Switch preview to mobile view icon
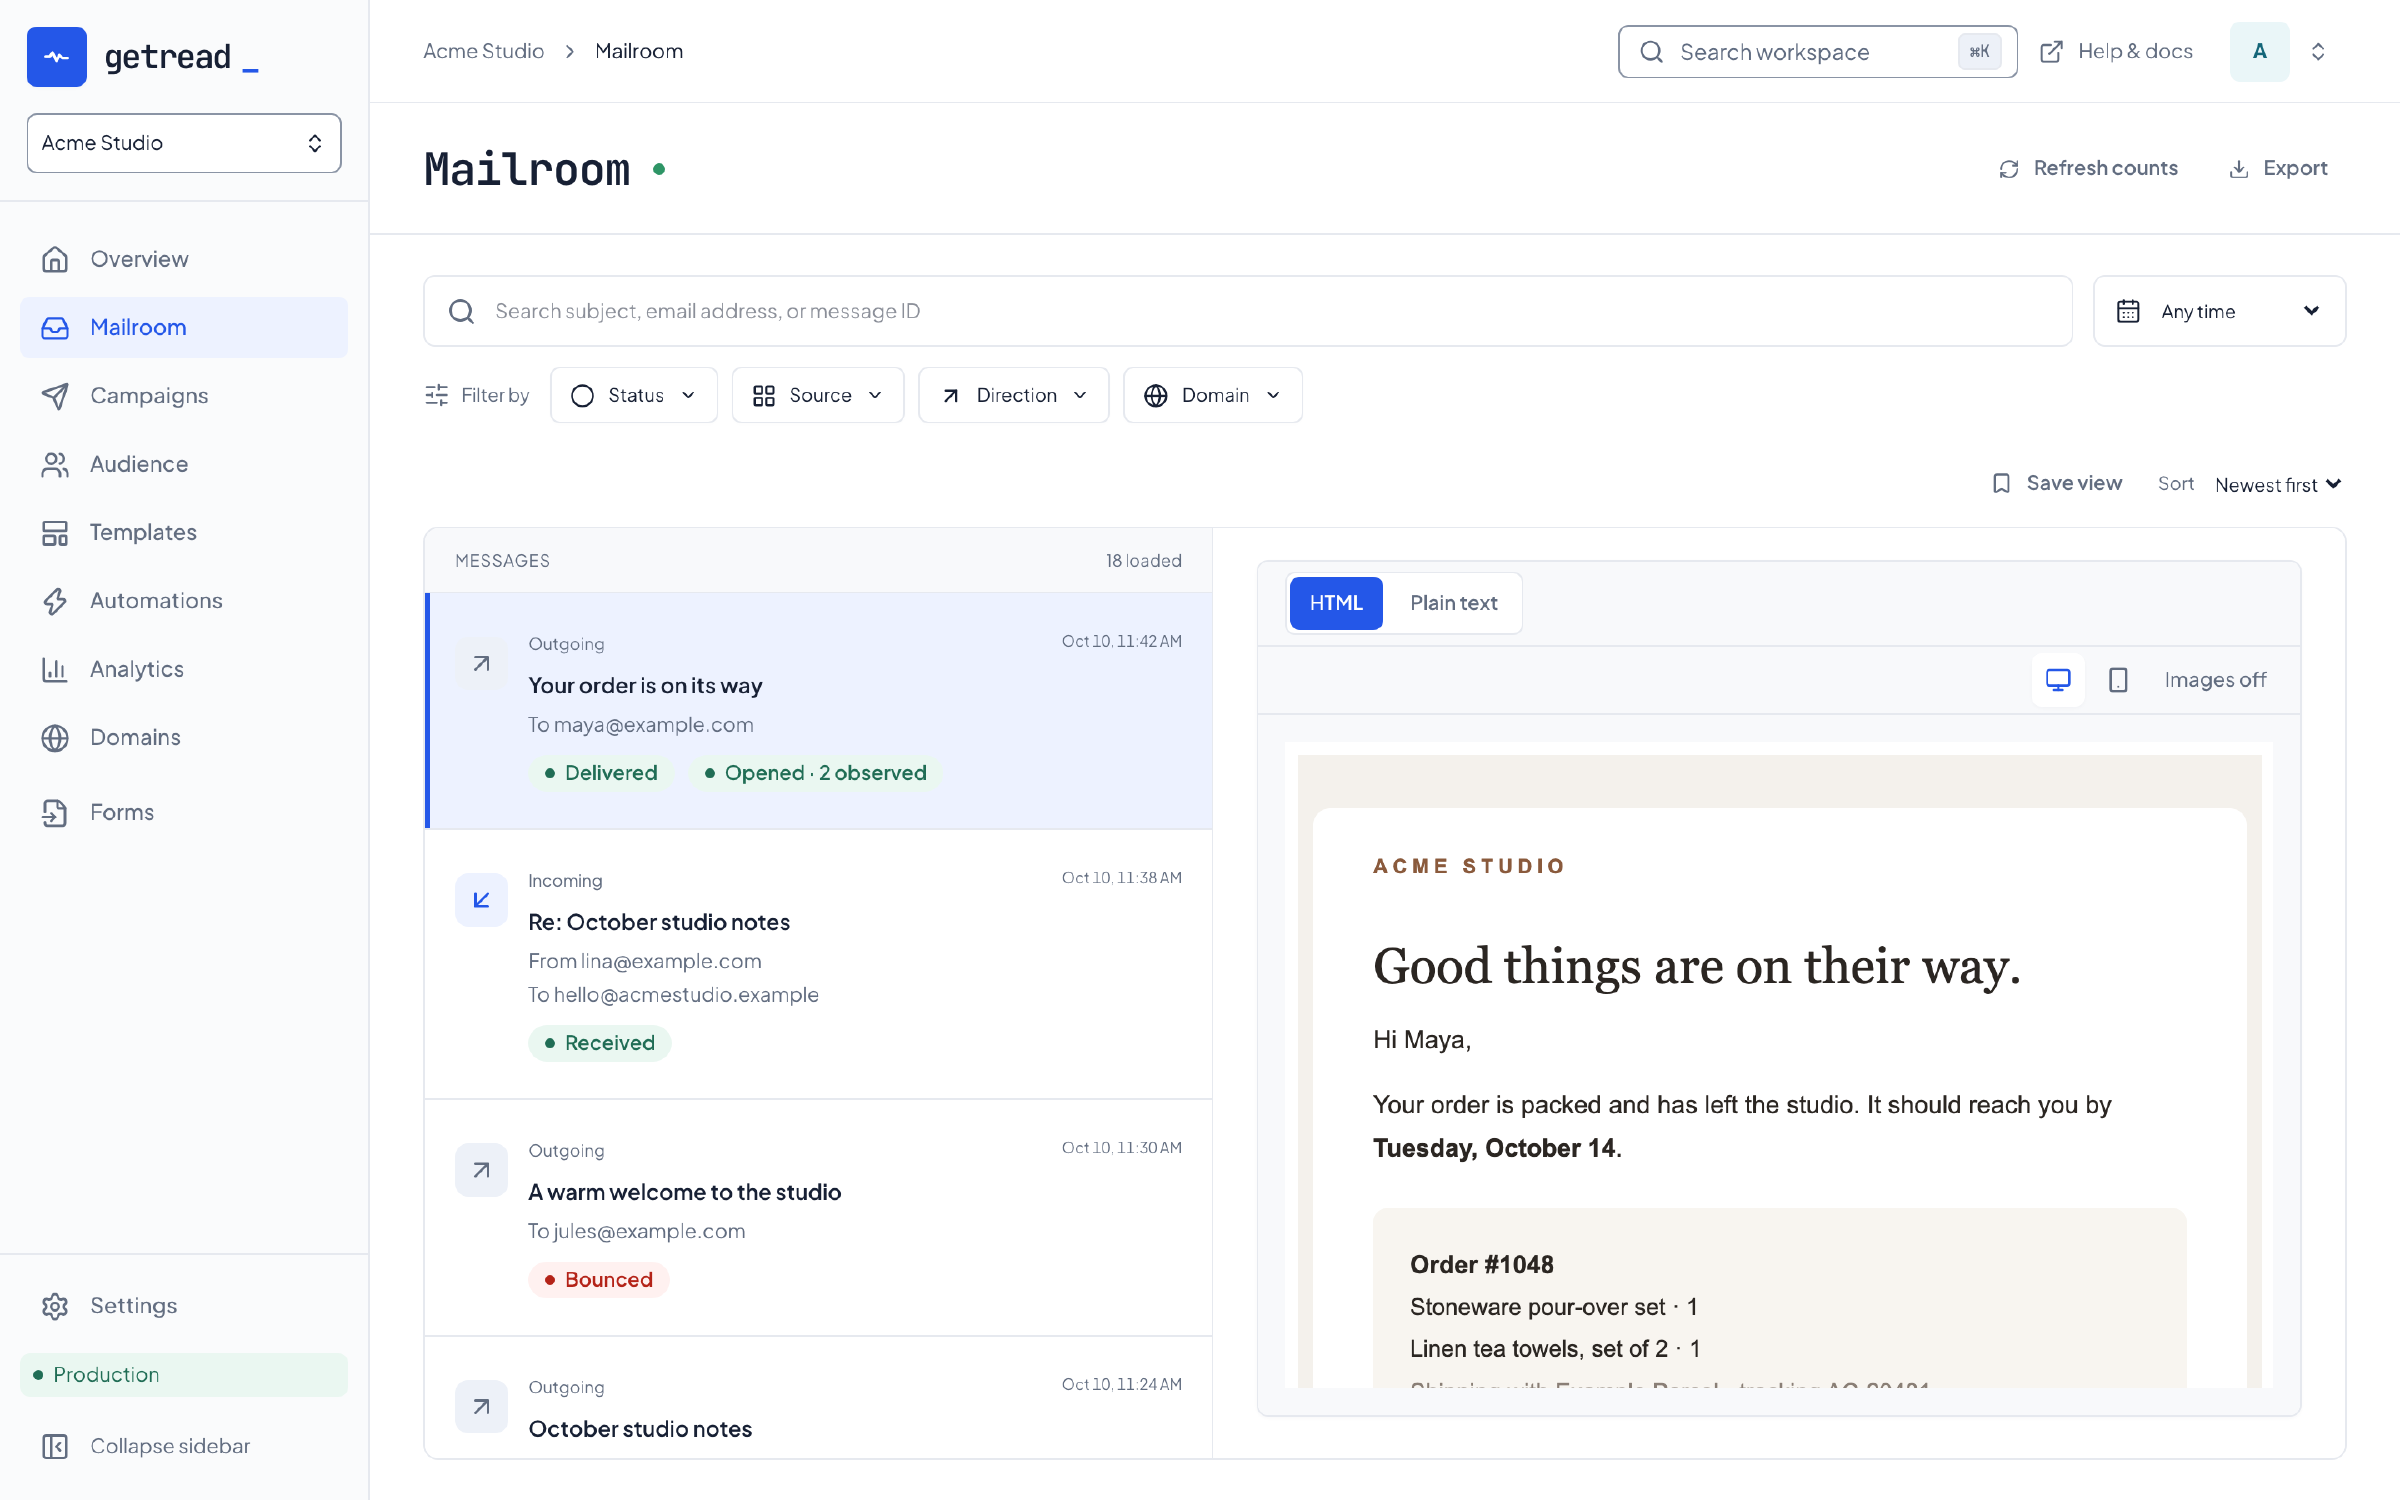 pos(2118,680)
